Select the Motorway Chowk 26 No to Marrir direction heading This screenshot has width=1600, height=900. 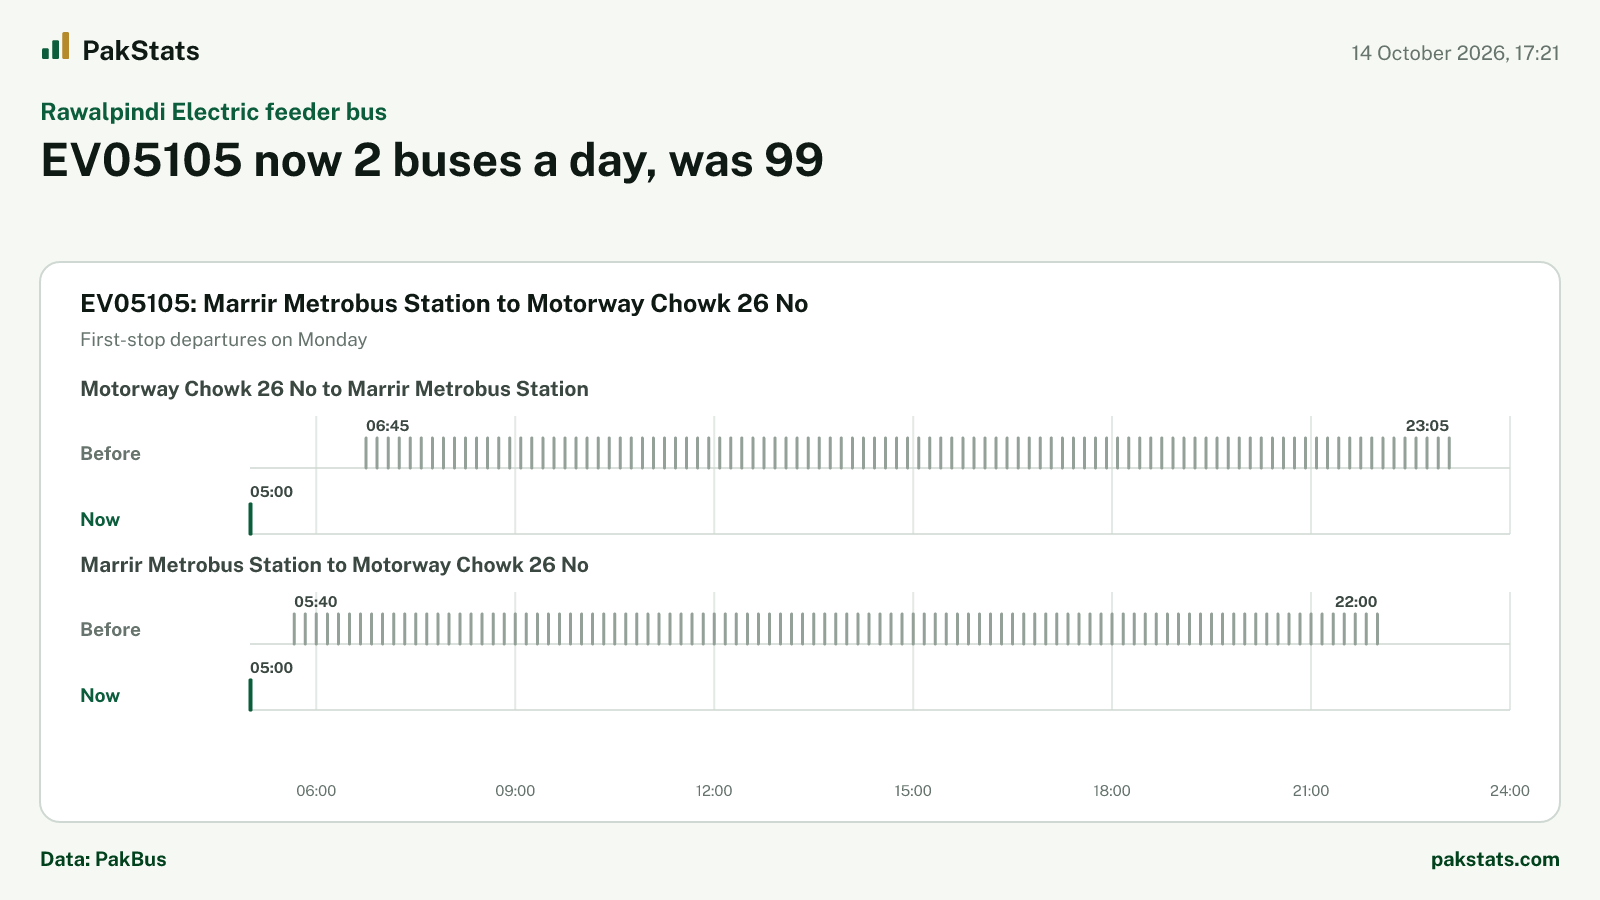coord(334,389)
